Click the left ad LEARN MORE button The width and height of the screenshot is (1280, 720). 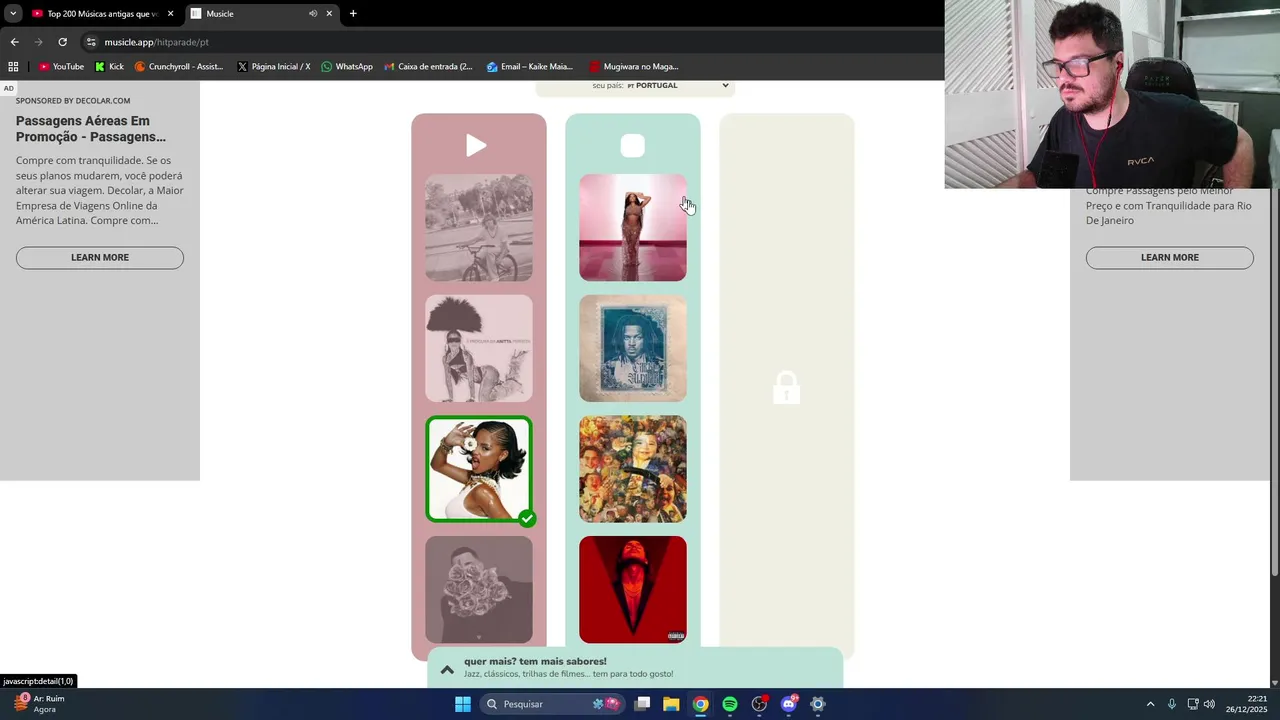coord(100,258)
